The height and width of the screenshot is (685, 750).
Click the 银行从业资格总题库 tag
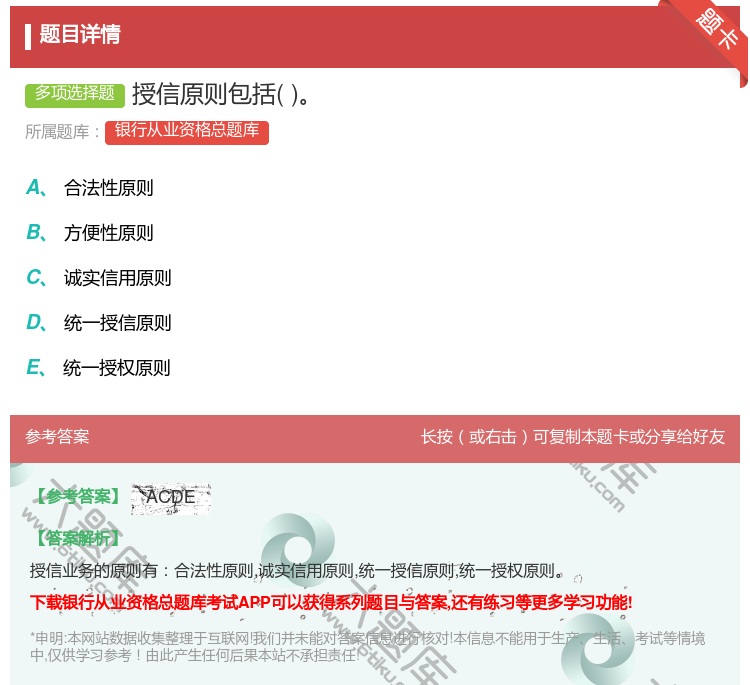[x=187, y=132]
